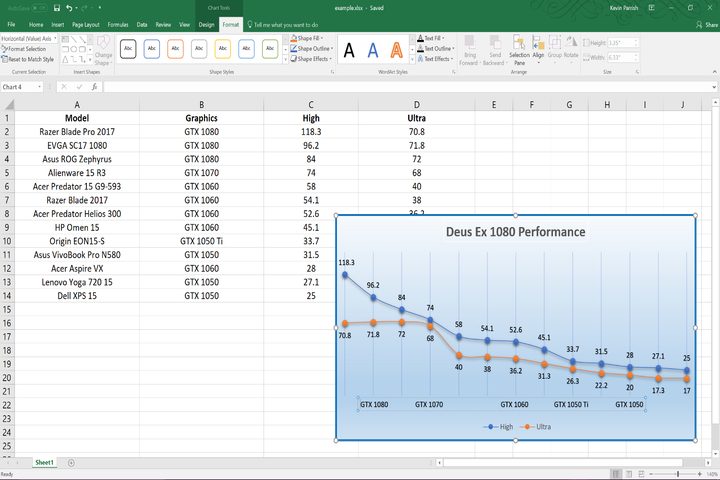Viewport: 720px width, 480px height.
Task: Click the Share button
Action: [707, 24]
